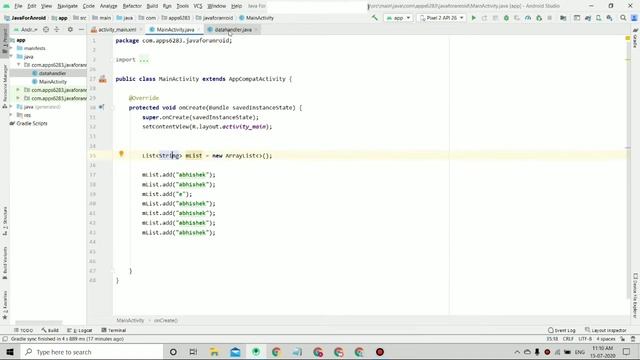Open the Event Log
The height and width of the screenshot is (360, 640).
coord(562,330)
